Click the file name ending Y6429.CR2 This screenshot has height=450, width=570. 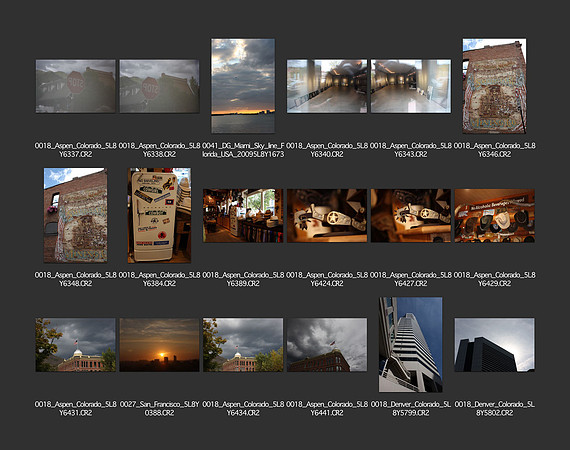[494, 279]
